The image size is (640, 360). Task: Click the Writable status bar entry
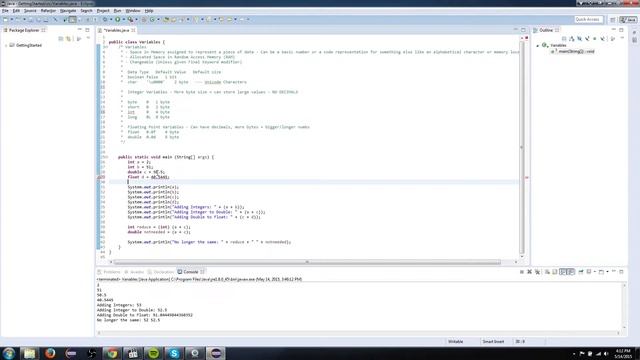click(x=456, y=342)
